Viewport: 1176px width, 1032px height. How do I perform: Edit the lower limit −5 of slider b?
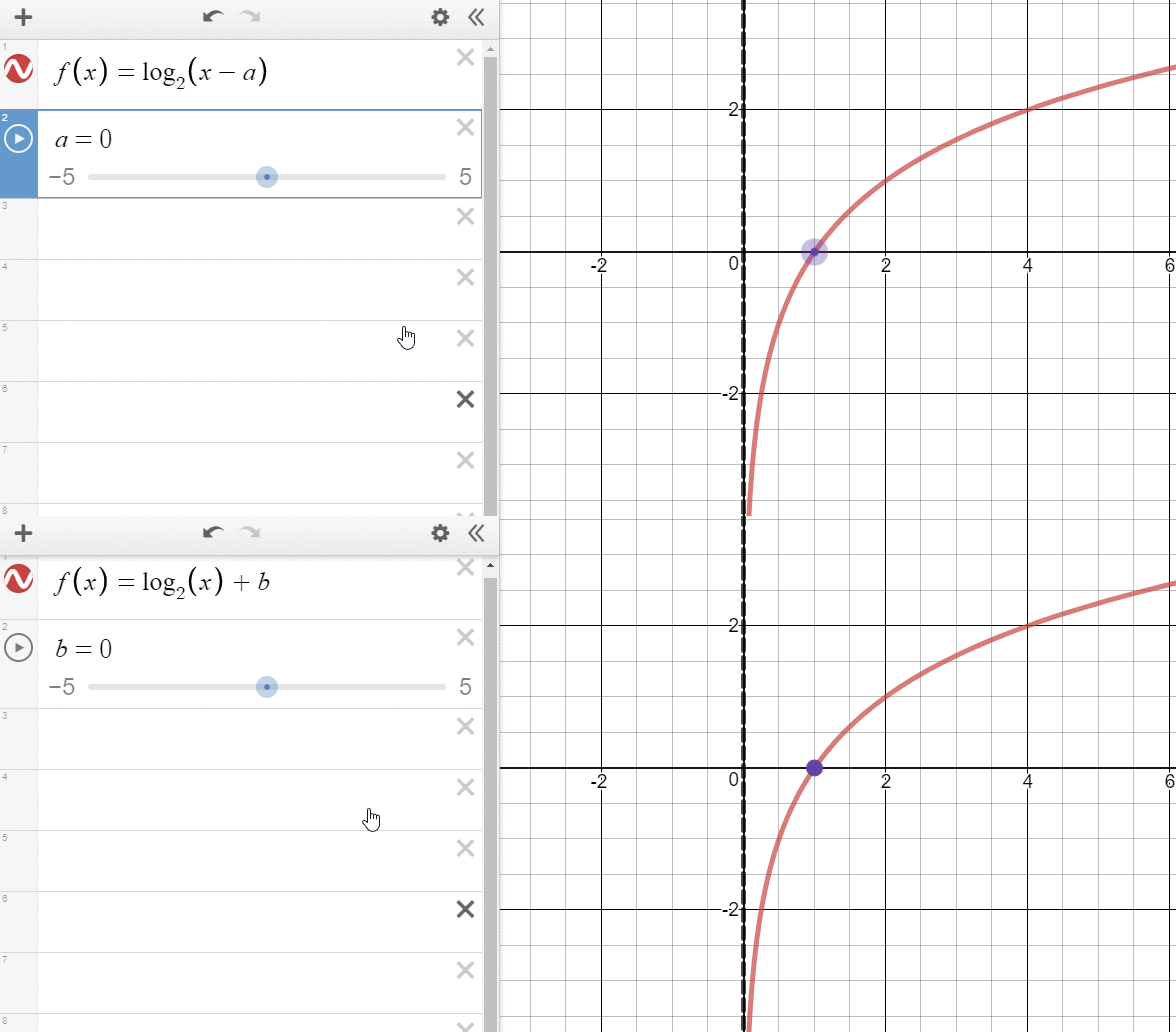(x=62, y=687)
